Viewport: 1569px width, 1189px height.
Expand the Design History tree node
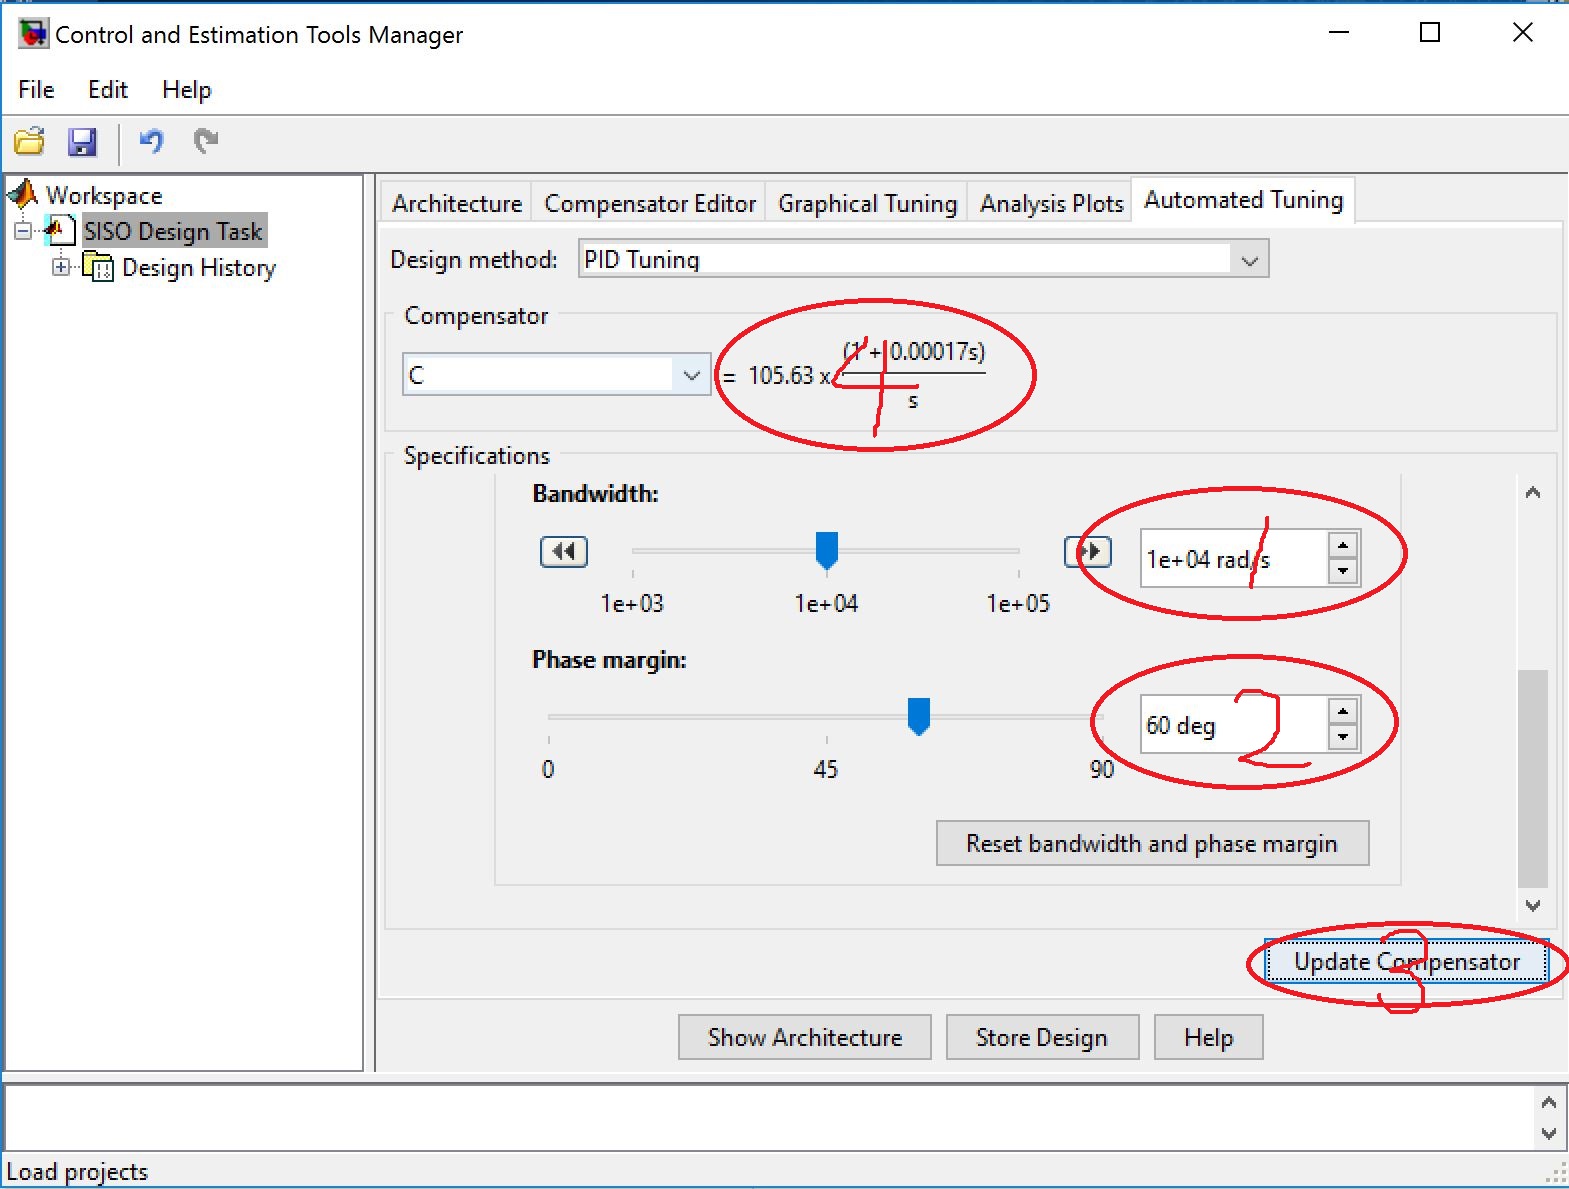[x=62, y=267]
